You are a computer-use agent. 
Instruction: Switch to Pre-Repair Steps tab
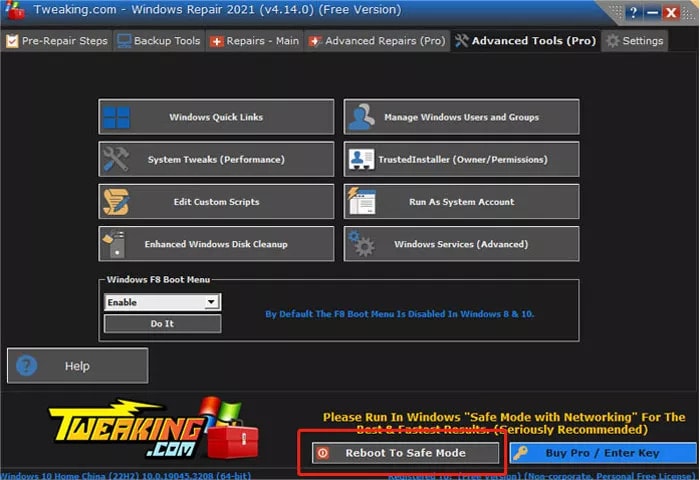pos(57,41)
